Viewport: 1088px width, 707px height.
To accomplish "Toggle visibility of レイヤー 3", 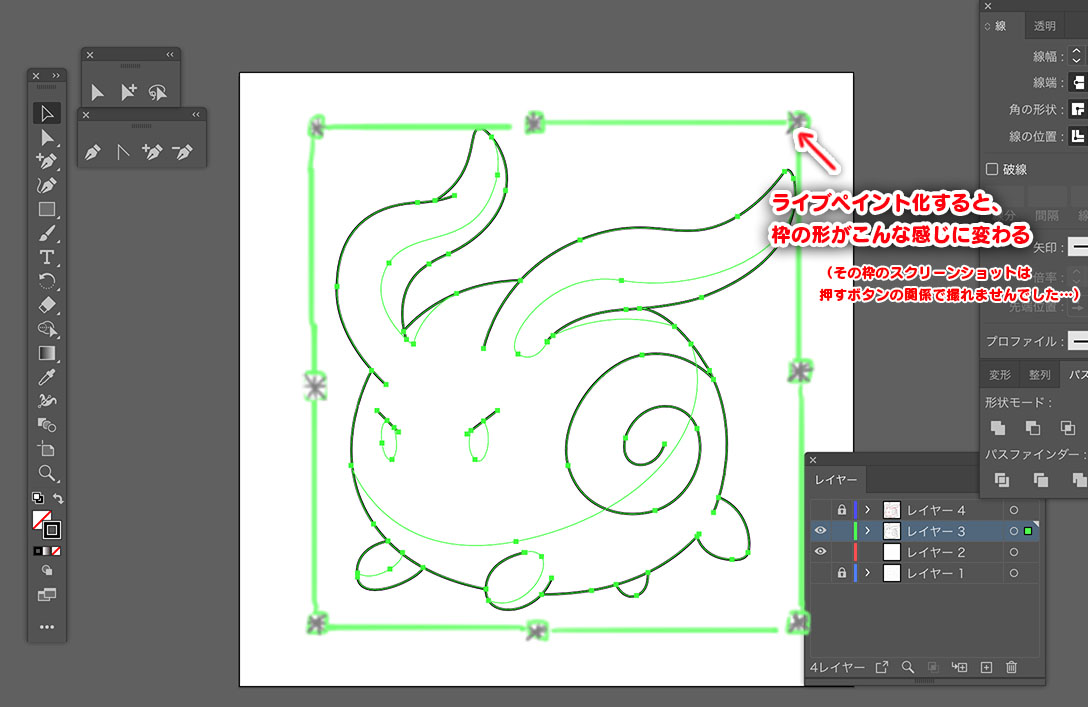I will pyautogui.click(x=820, y=531).
